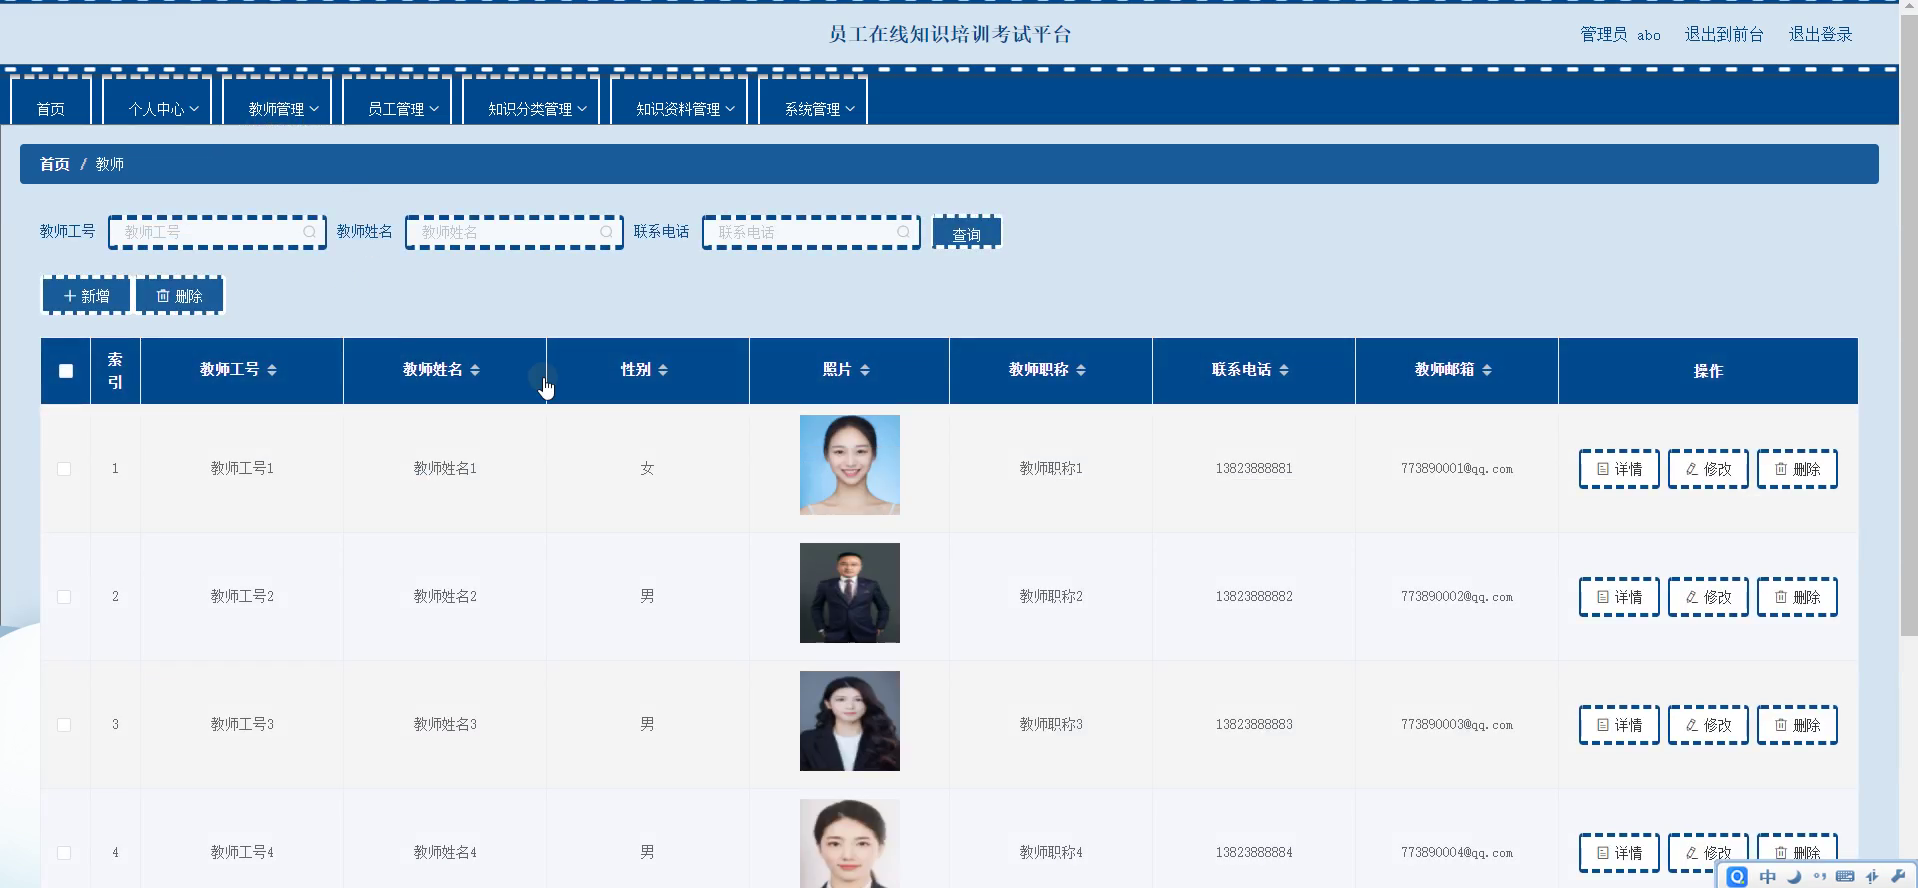The width and height of the screenshot is (1918, 888).
Task: Focus the 联系电话 search input
Action: (811, 232)
